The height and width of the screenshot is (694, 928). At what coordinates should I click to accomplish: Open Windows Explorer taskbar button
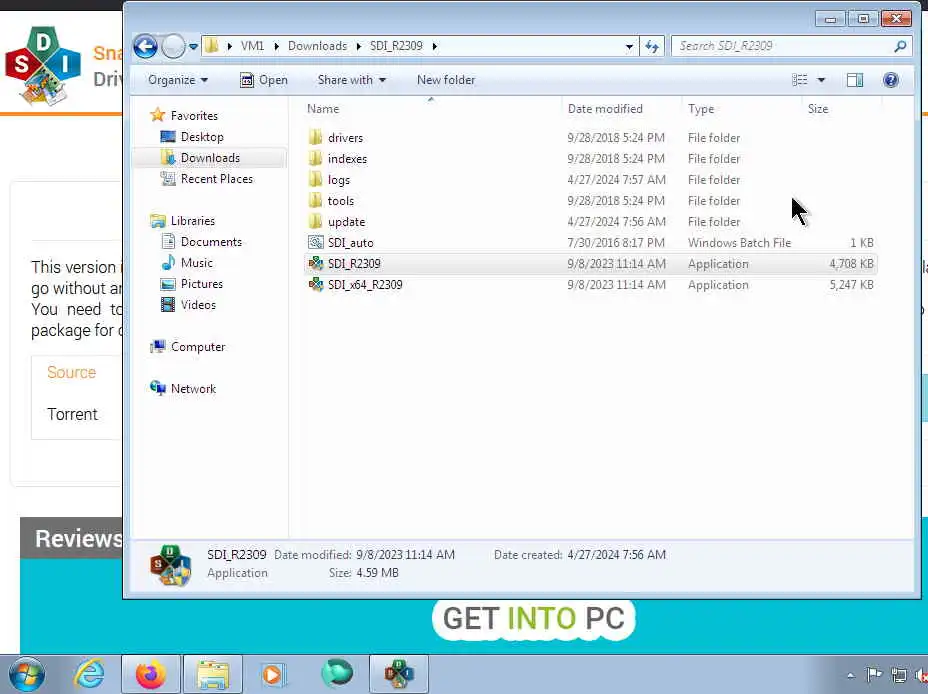click(213, 674)
